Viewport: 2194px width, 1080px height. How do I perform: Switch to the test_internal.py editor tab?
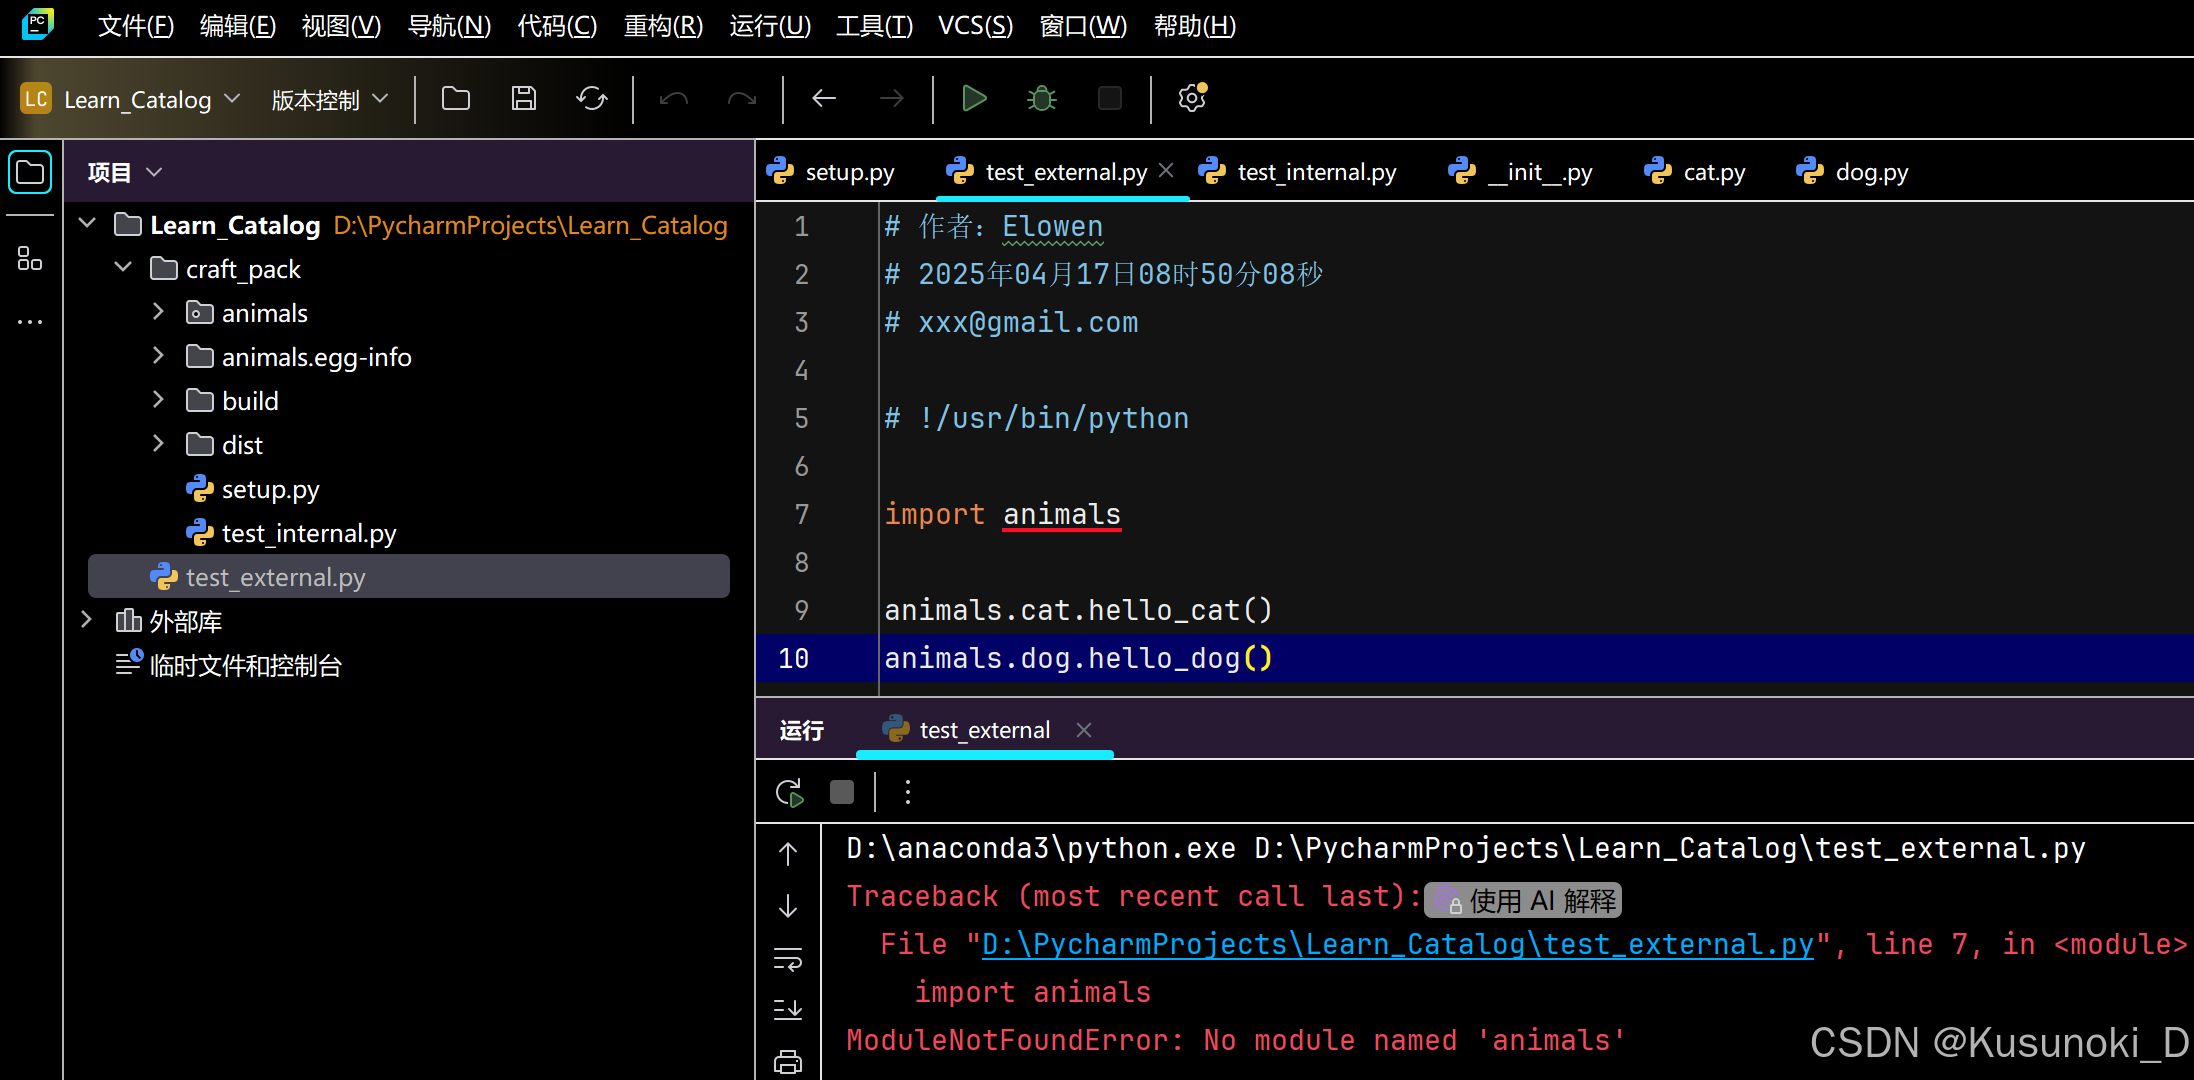click(x=1315, y=172)
